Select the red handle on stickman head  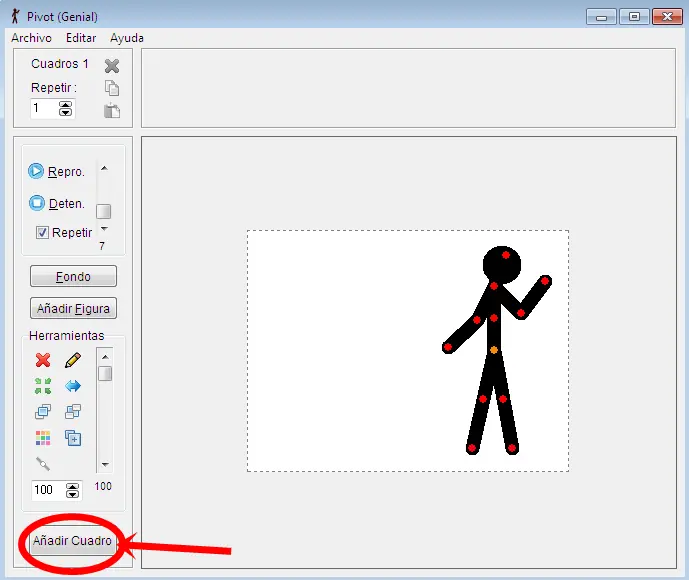coord(506,255)
